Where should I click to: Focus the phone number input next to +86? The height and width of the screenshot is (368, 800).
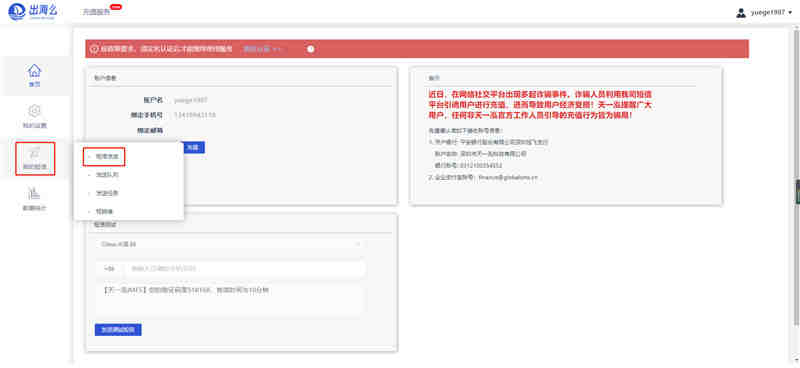(246, 268)
